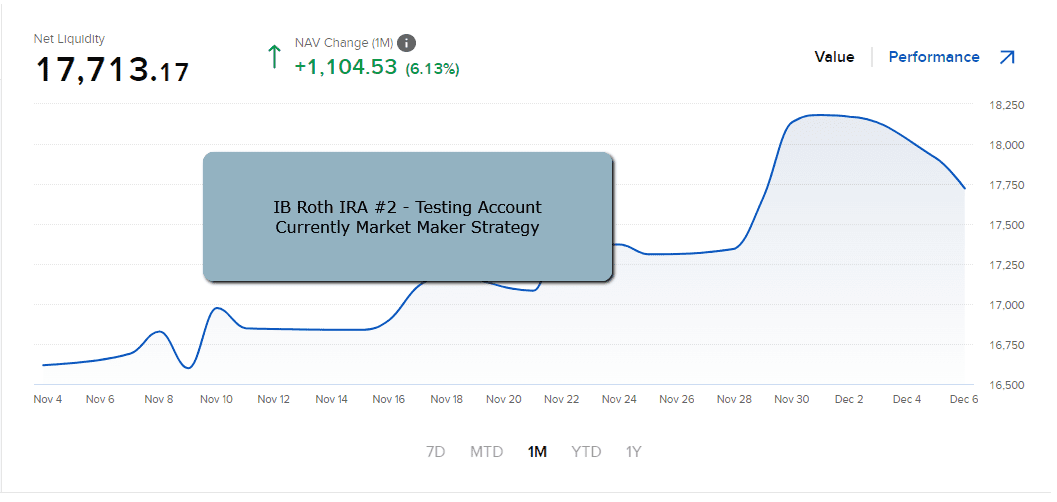The image size is (1057, 502).
Task: Select the 1Y time range
Action: tap(634, 452)
